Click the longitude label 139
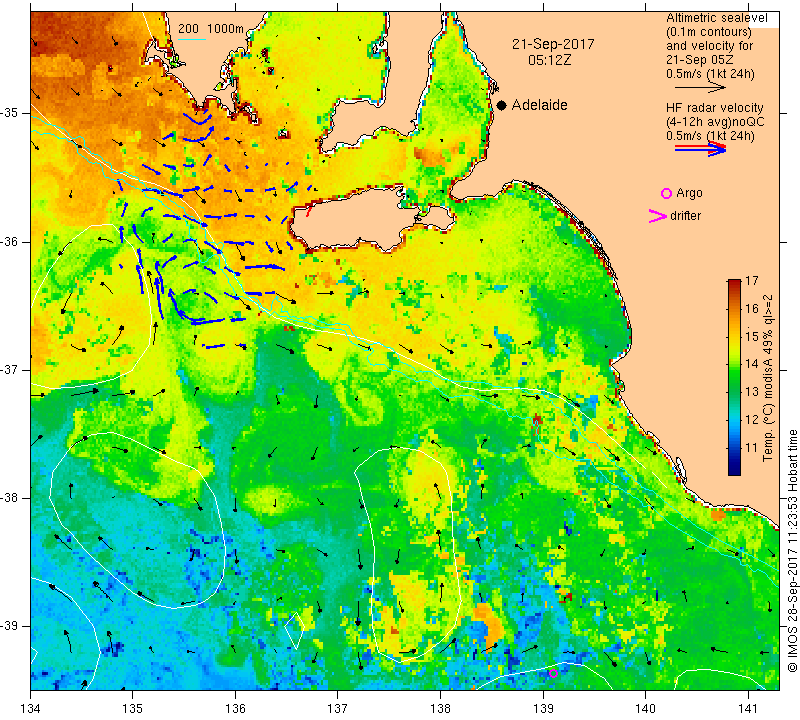800x720 pixels. click(543, 709)
